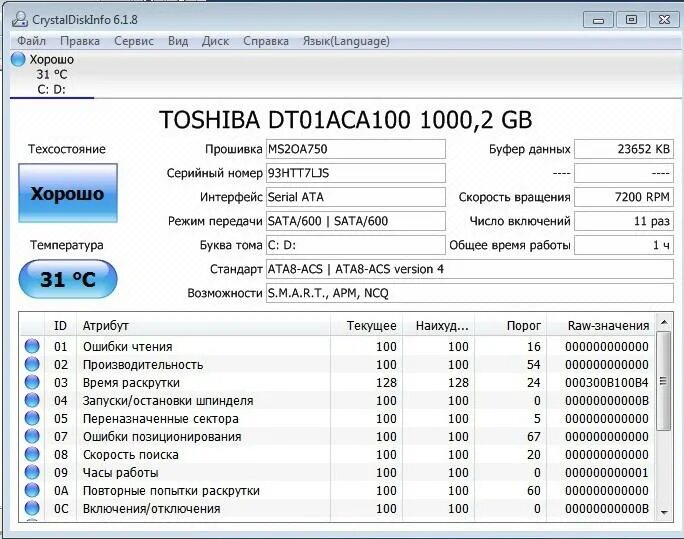Click the Общее время работы value 1 ч

coord(624,245)
